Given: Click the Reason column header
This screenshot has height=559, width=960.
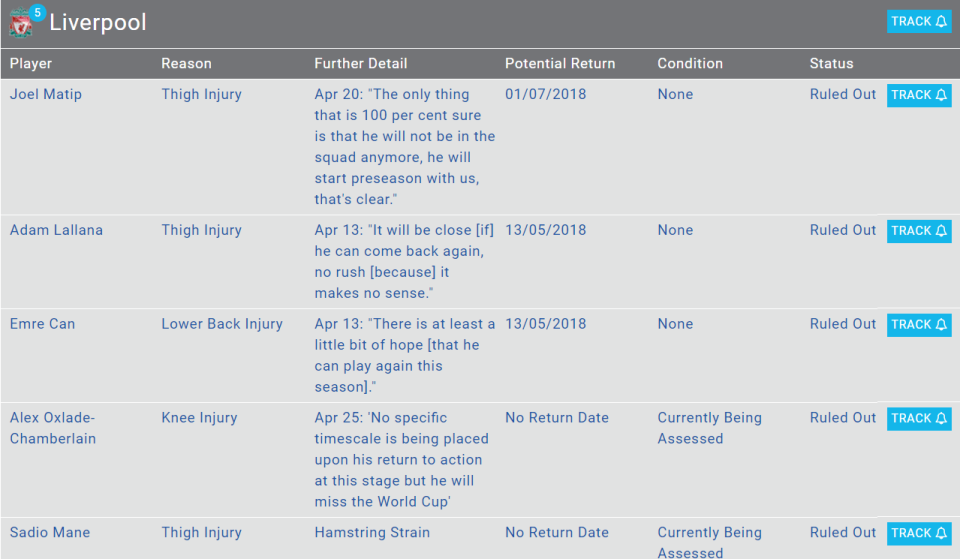Looking at the screenshot, I should tap(187, 64).
